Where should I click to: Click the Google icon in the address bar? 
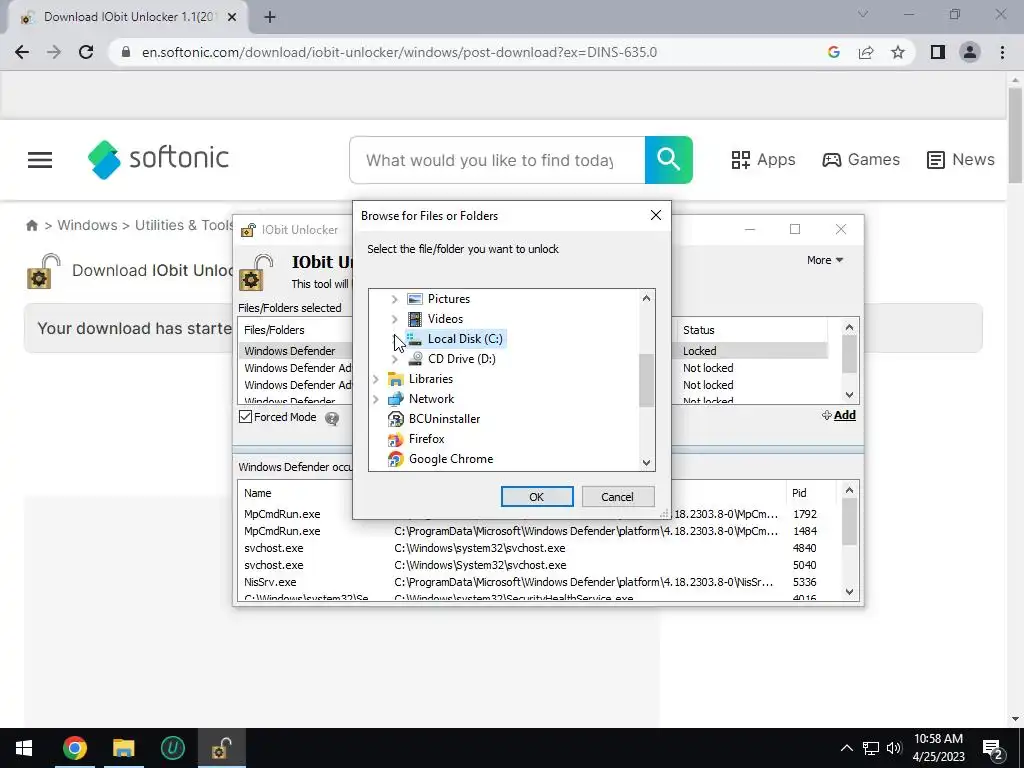833,52
